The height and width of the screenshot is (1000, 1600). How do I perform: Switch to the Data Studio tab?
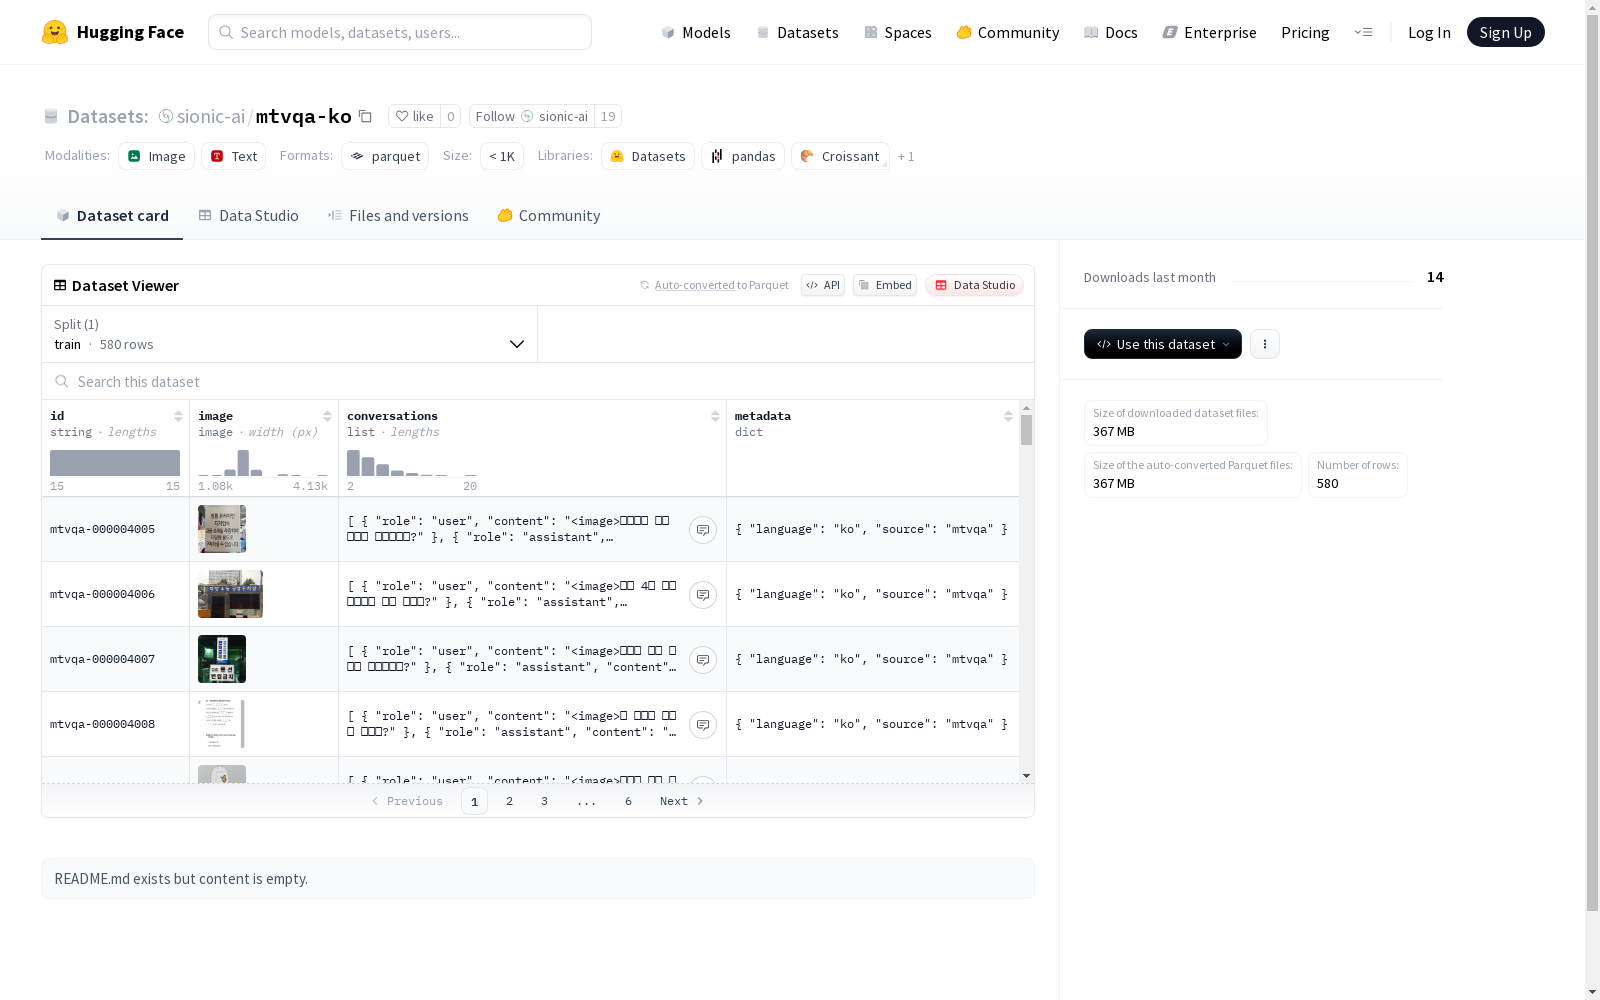tap(249, 216)
